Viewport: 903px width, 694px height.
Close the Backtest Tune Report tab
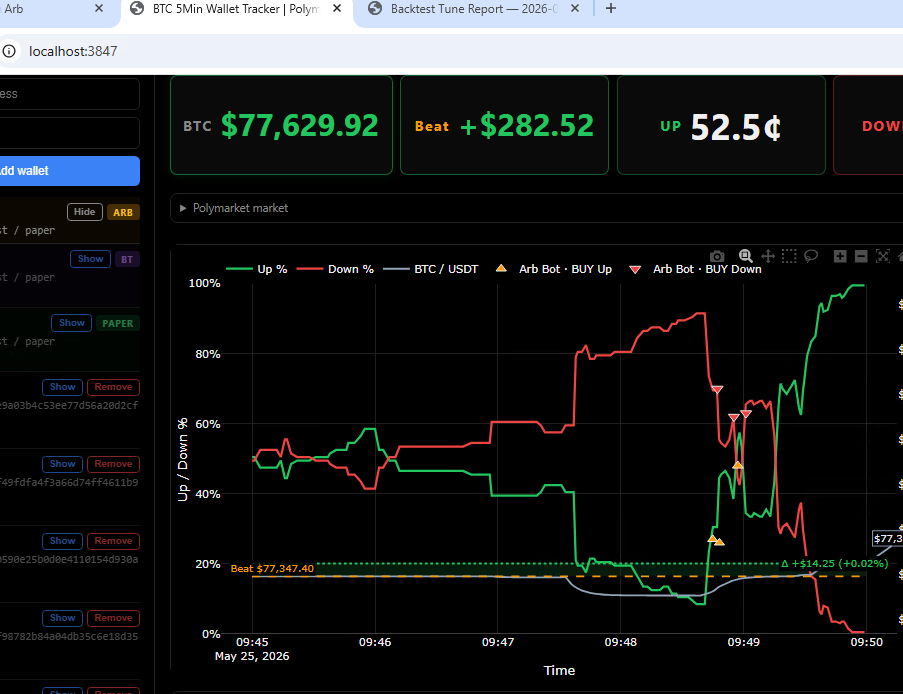tap(575, 9)
